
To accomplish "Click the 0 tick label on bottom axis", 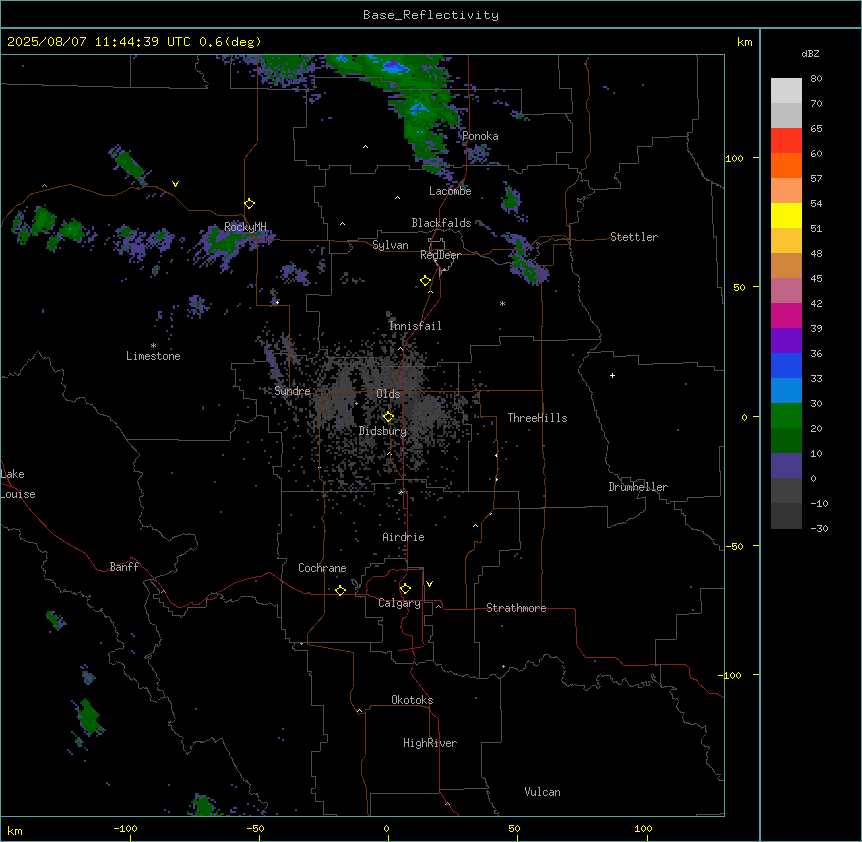I will [386, 828].
